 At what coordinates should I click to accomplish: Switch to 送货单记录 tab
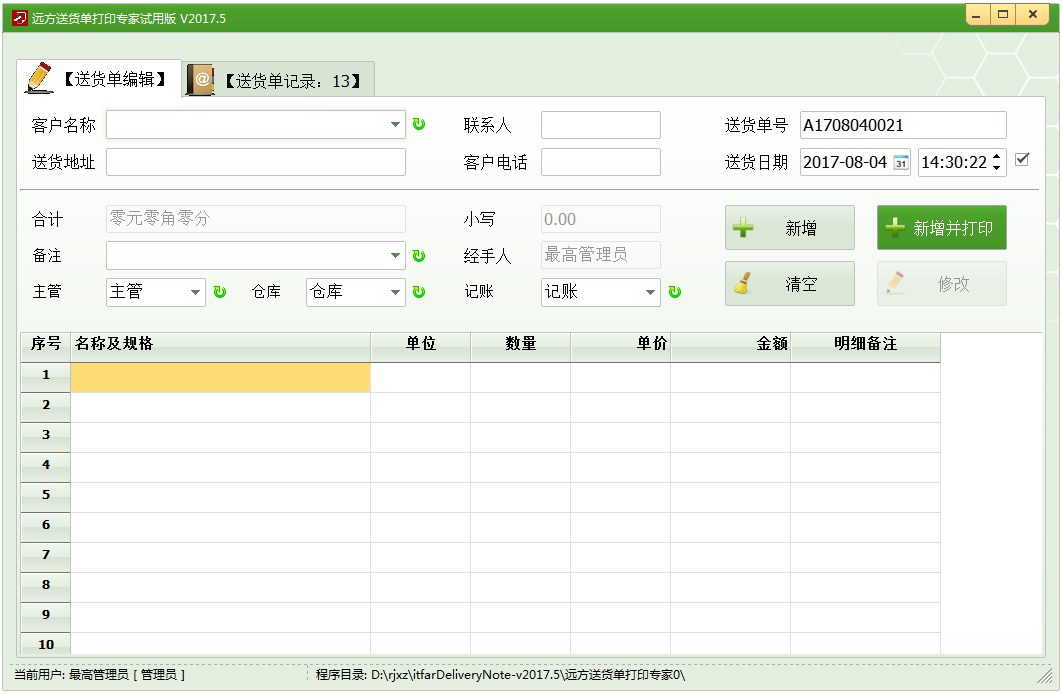(278, 81)
